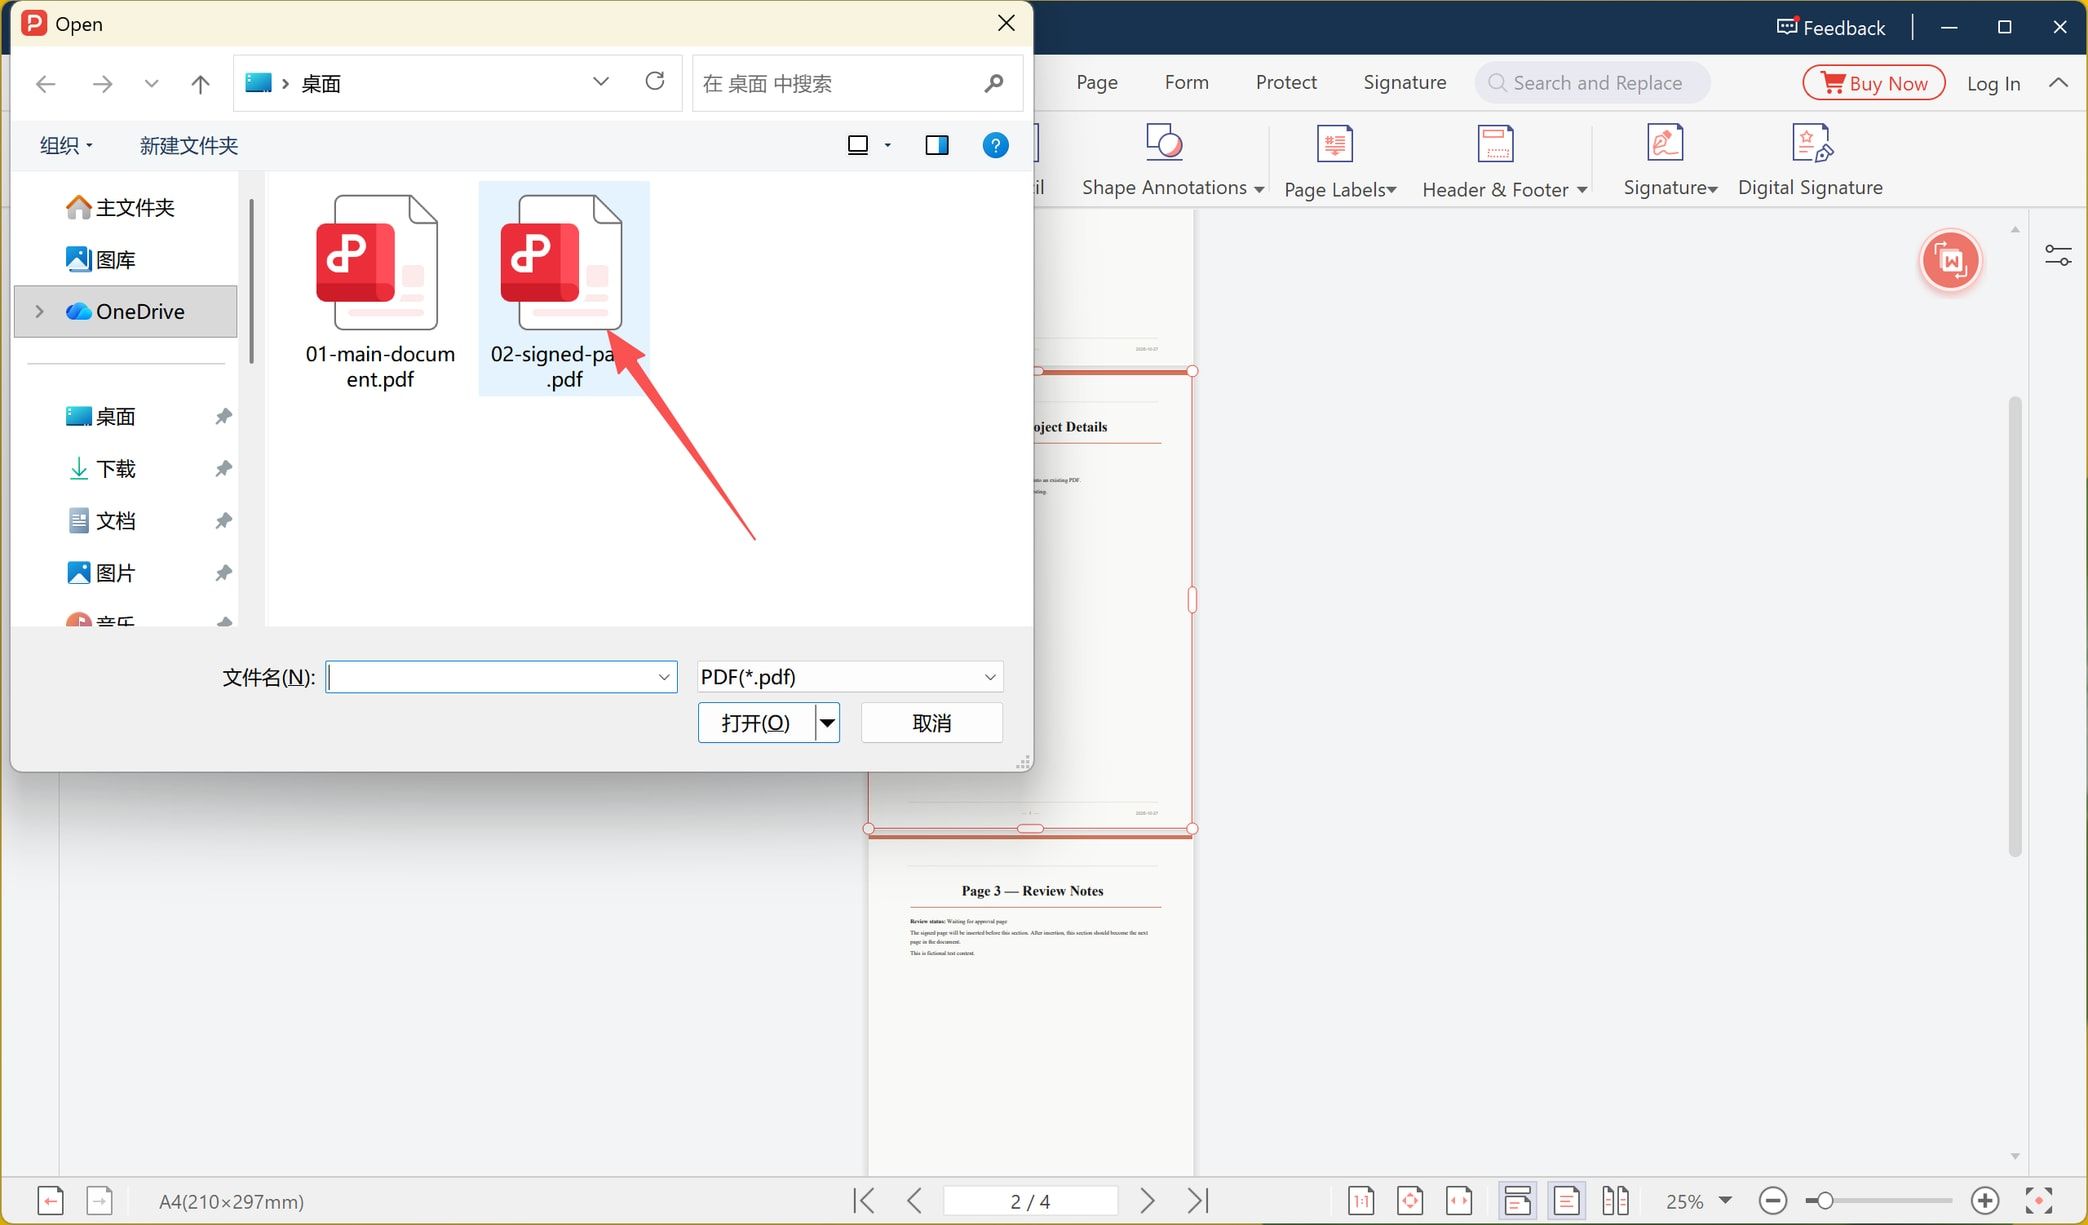2088x1225 pixels.
Task: Click the Shape Annotations icon
Action: click(1164, 143)
